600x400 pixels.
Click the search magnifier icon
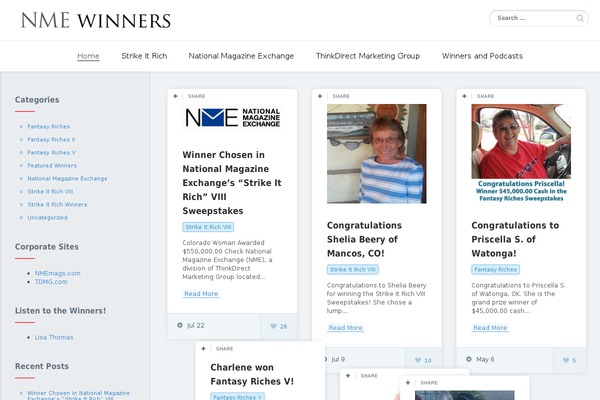pos(580,18)
